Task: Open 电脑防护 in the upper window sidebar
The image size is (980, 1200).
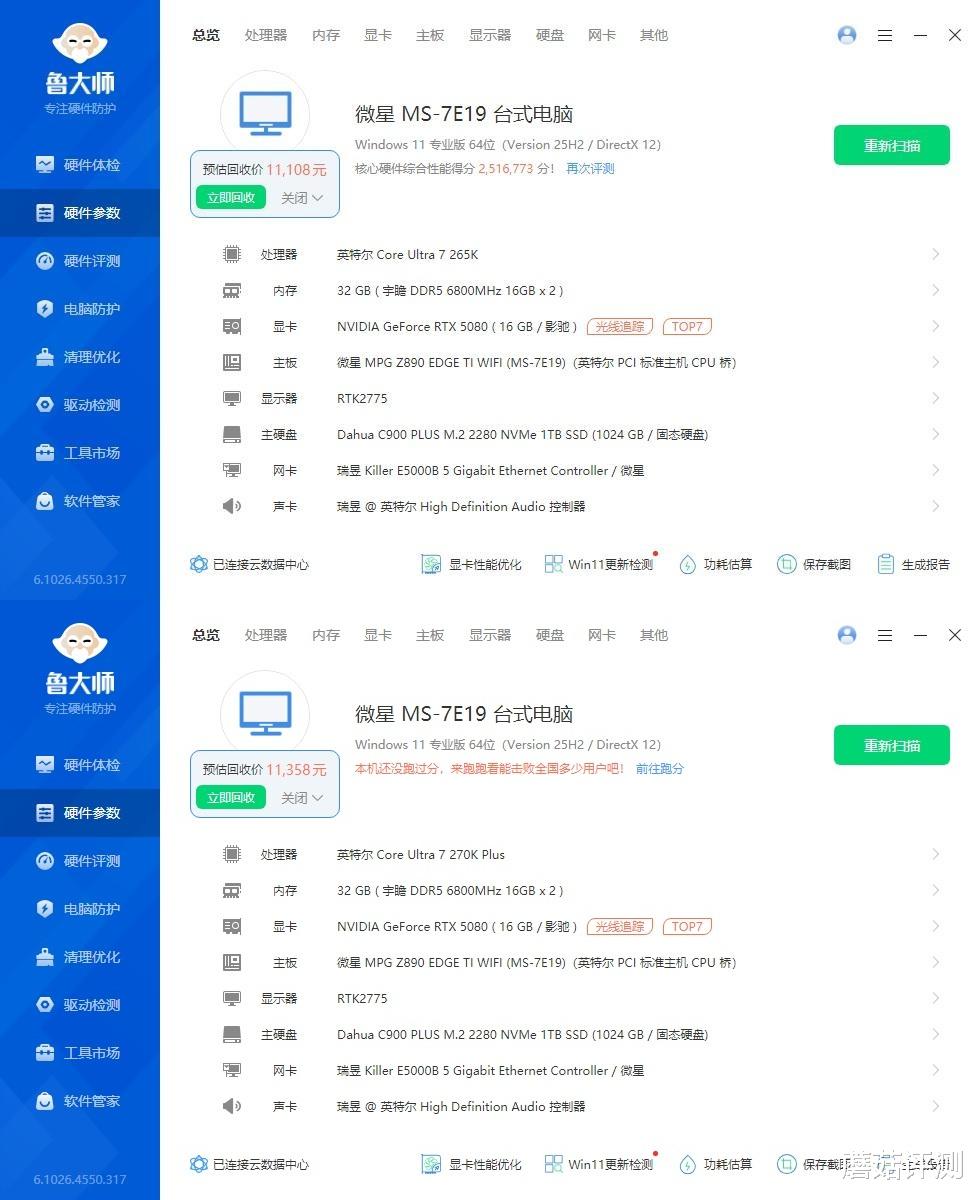Action: point(79,309)
